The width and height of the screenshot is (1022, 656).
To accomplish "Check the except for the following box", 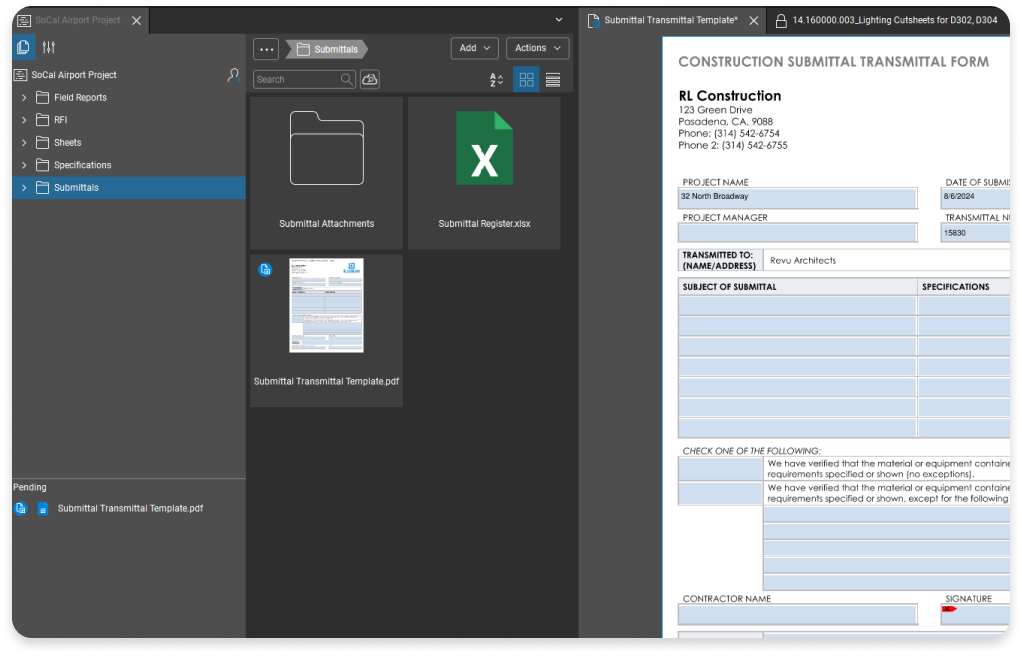I will (x=720, y=494).
